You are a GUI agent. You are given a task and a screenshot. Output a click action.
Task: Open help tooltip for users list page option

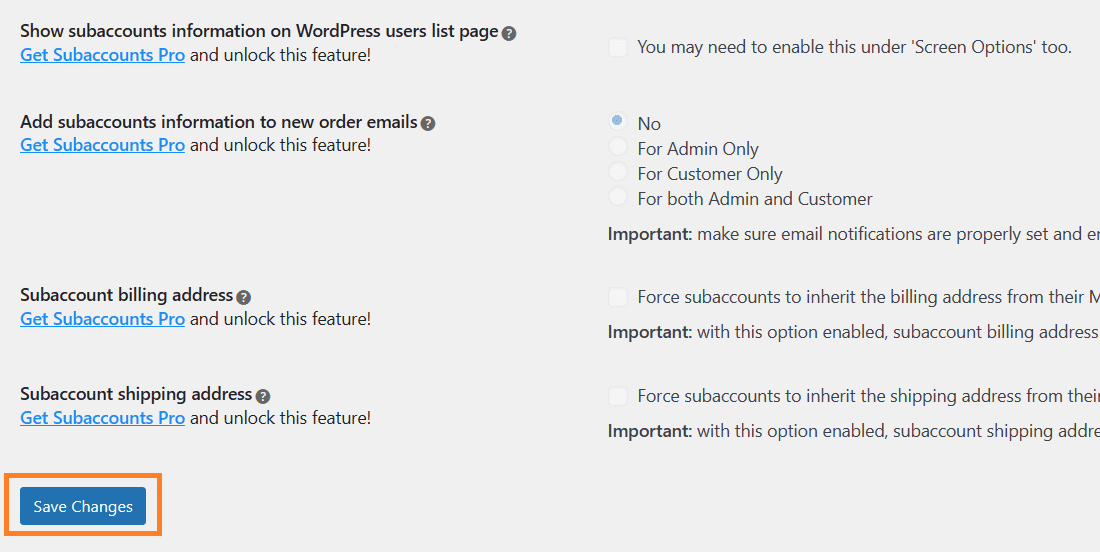(x=509, y=33)
